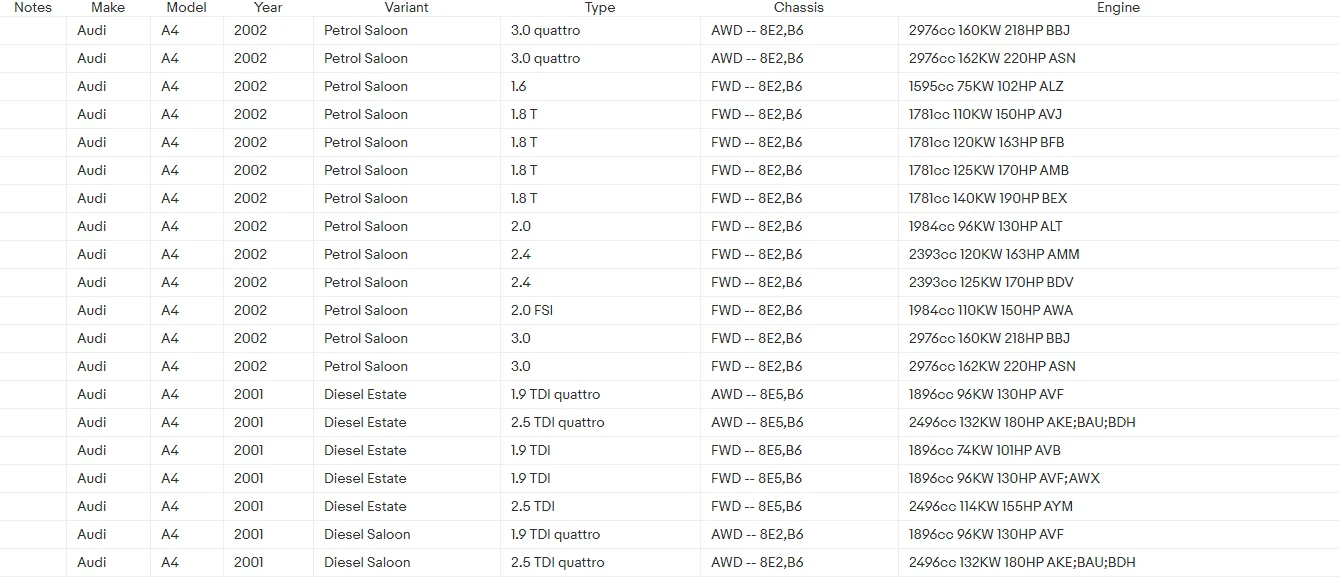Select the Model column header
The image size is (1339, 577).
click(x=186, y=7)
